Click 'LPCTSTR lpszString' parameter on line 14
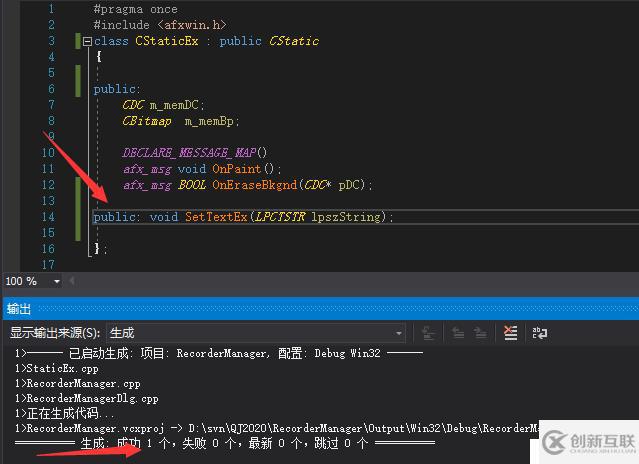Viewport: 639px width, 464px height. [x=319, y=217]
